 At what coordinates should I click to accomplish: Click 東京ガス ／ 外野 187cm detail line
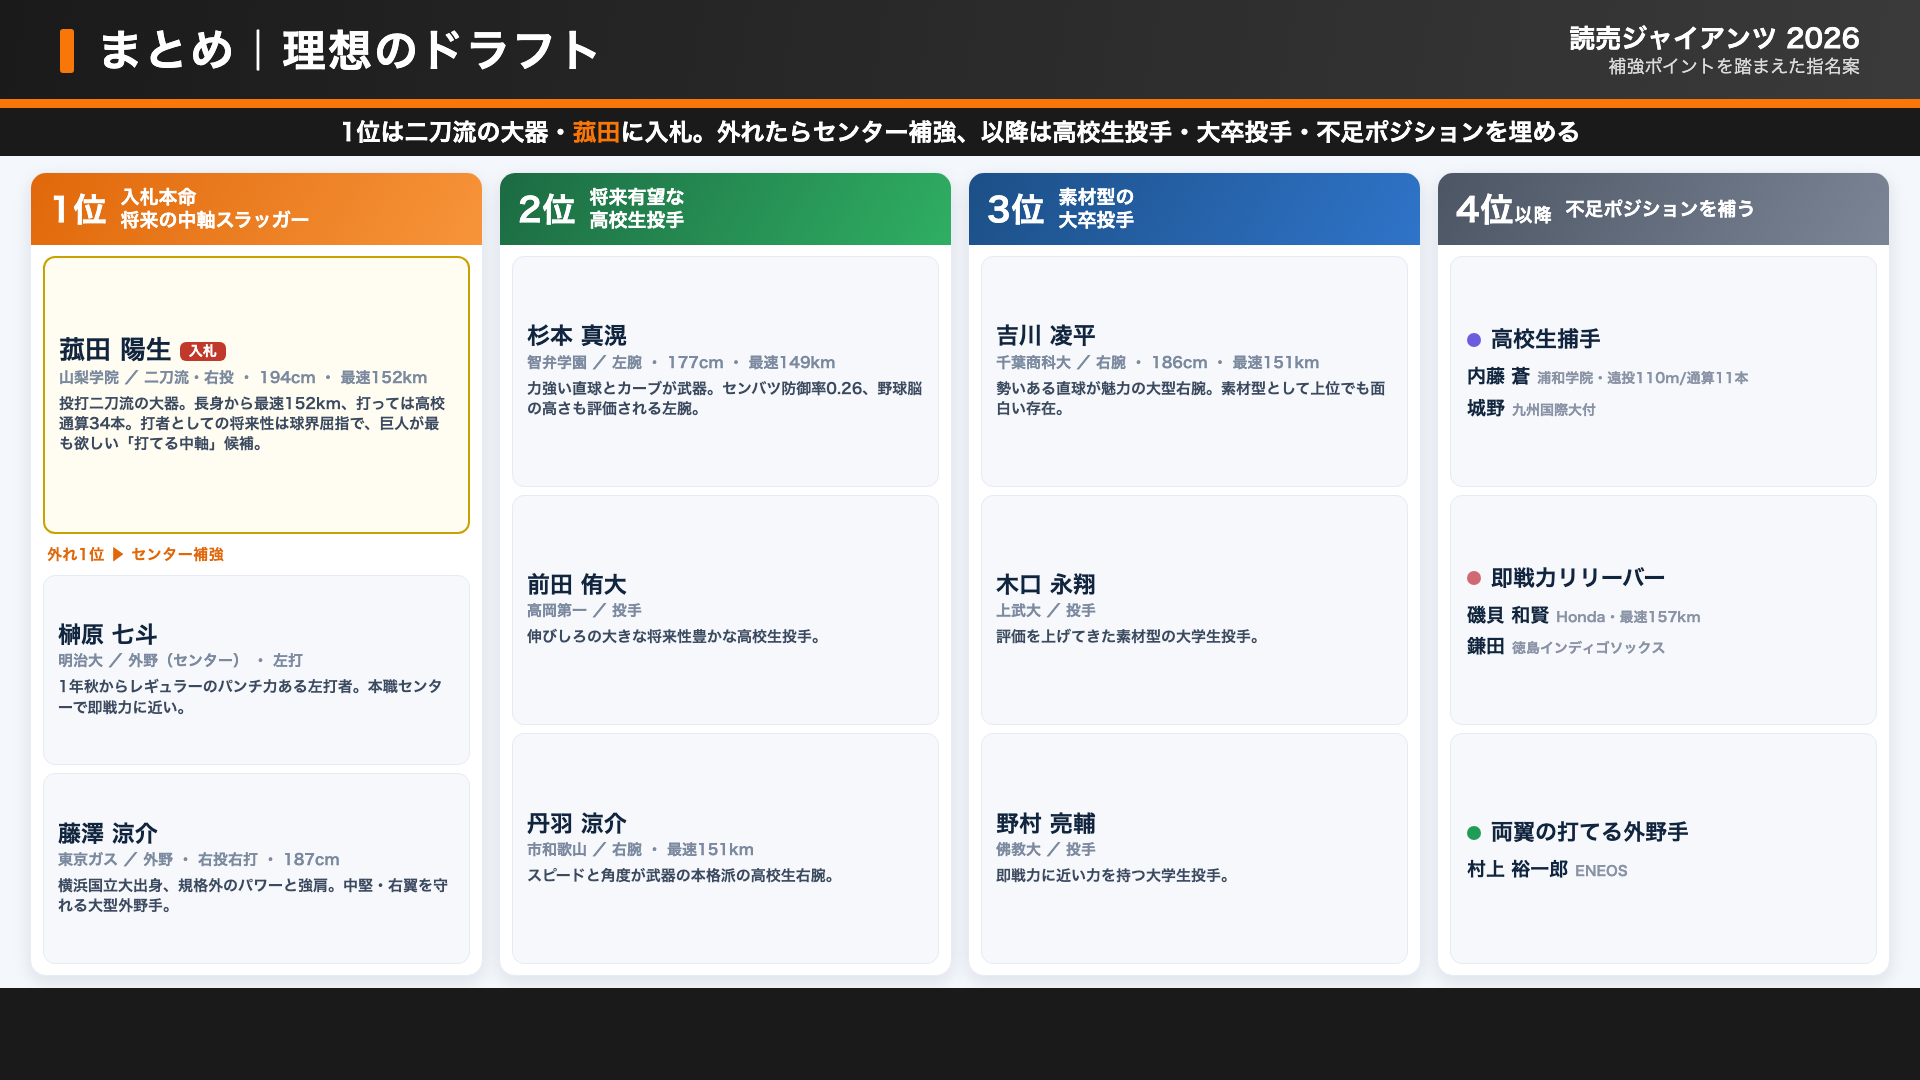[199, 859]
